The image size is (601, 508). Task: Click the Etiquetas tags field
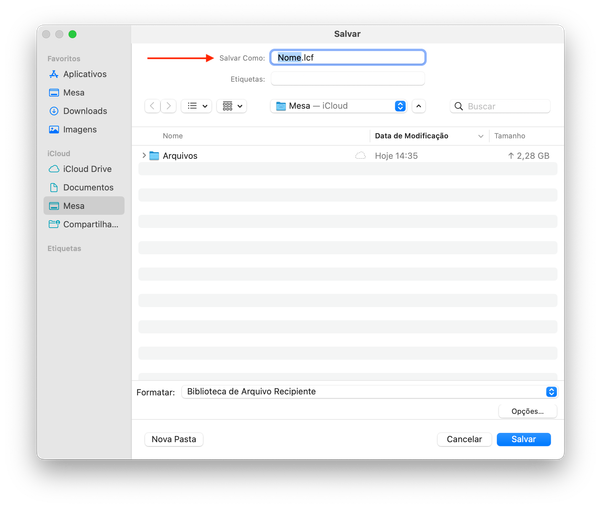[348, 79]
